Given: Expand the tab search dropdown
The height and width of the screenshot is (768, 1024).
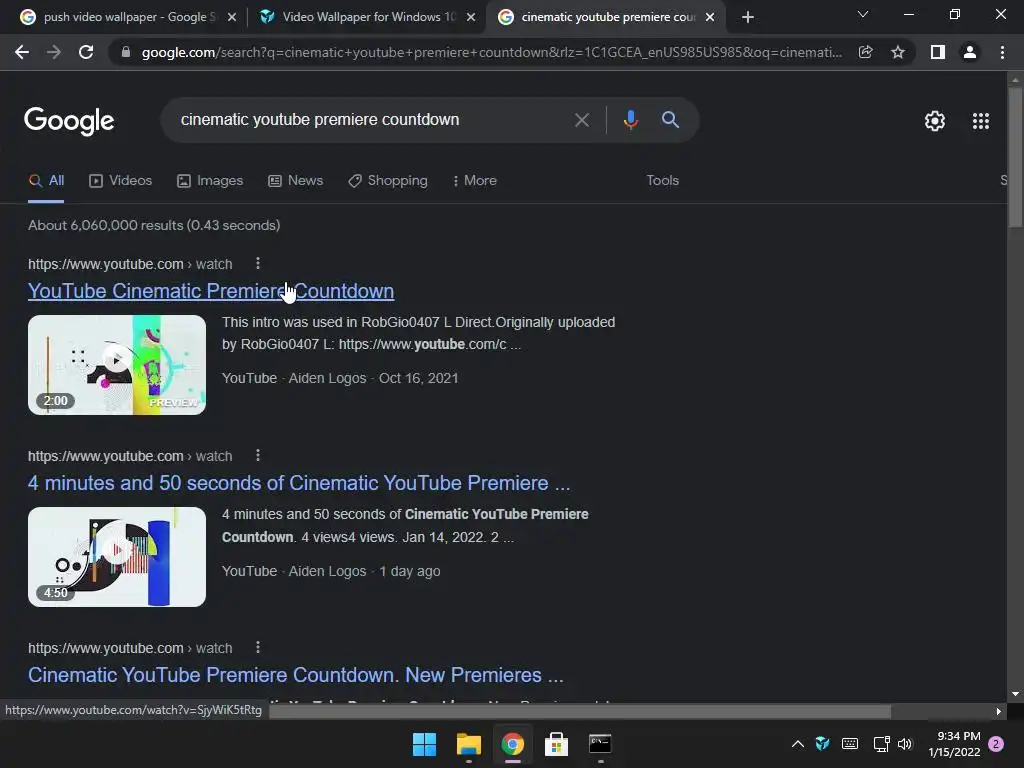Looking at the screenshot, I should [863, 14].
